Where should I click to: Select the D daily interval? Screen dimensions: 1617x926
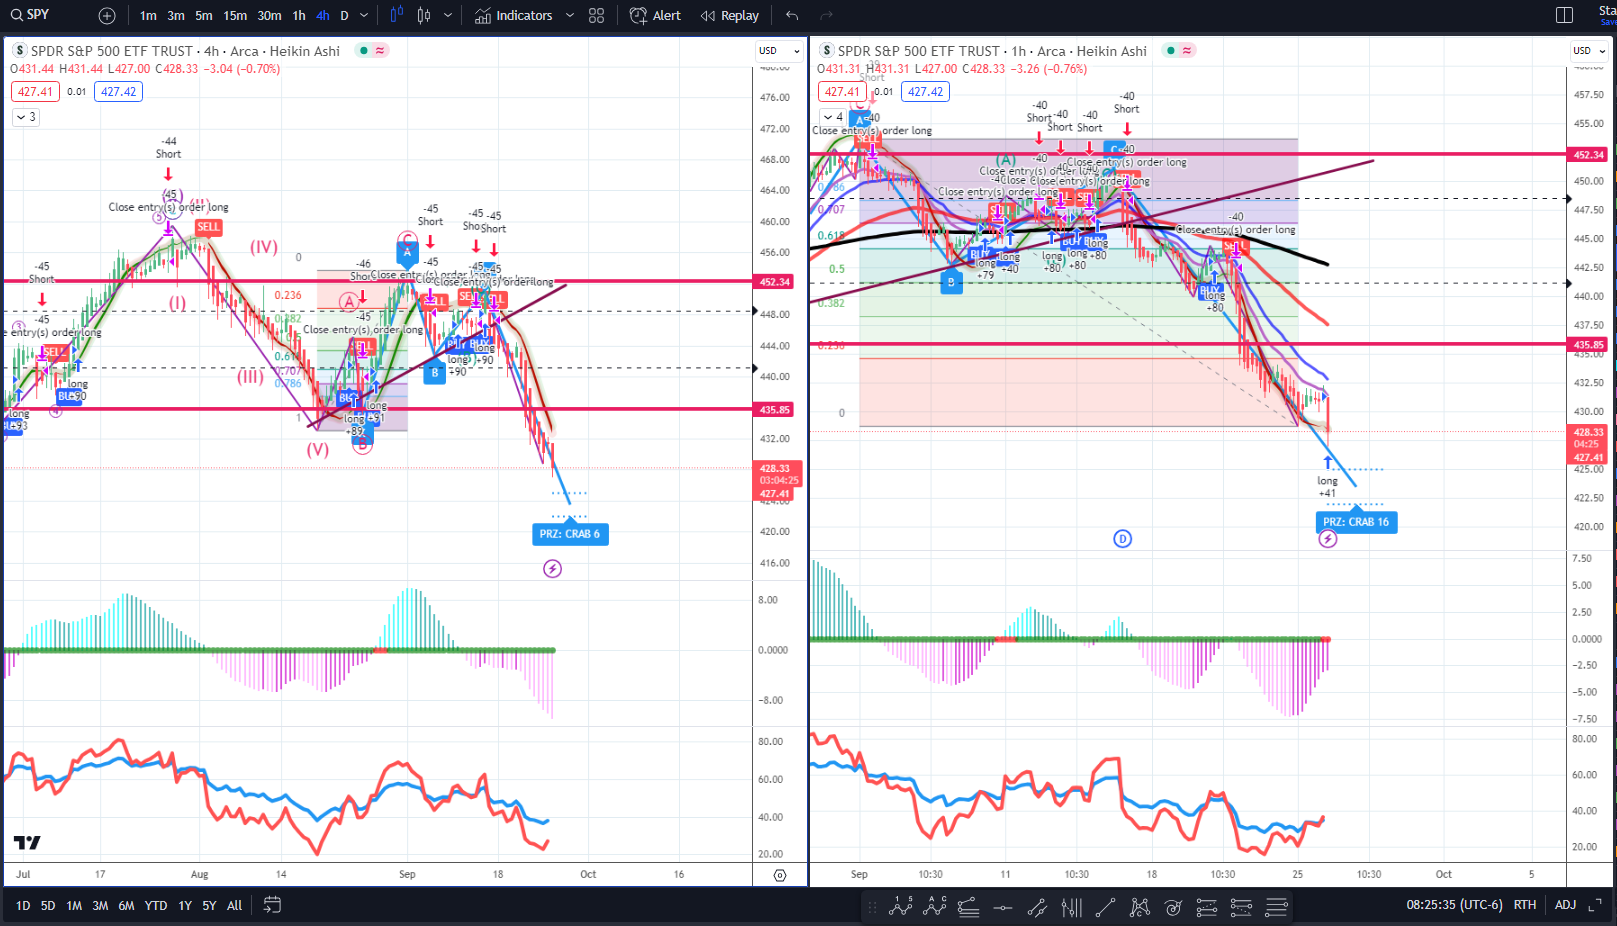(x=344, y=16)
